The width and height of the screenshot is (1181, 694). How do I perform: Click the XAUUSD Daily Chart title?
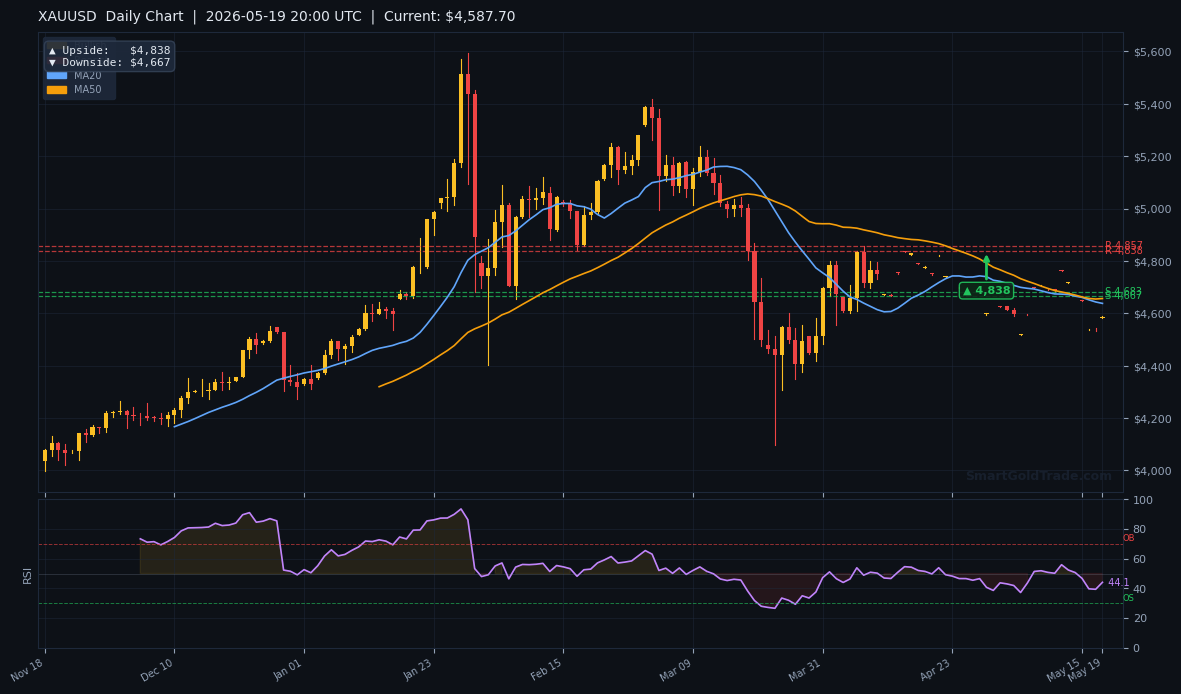(111, 17)
